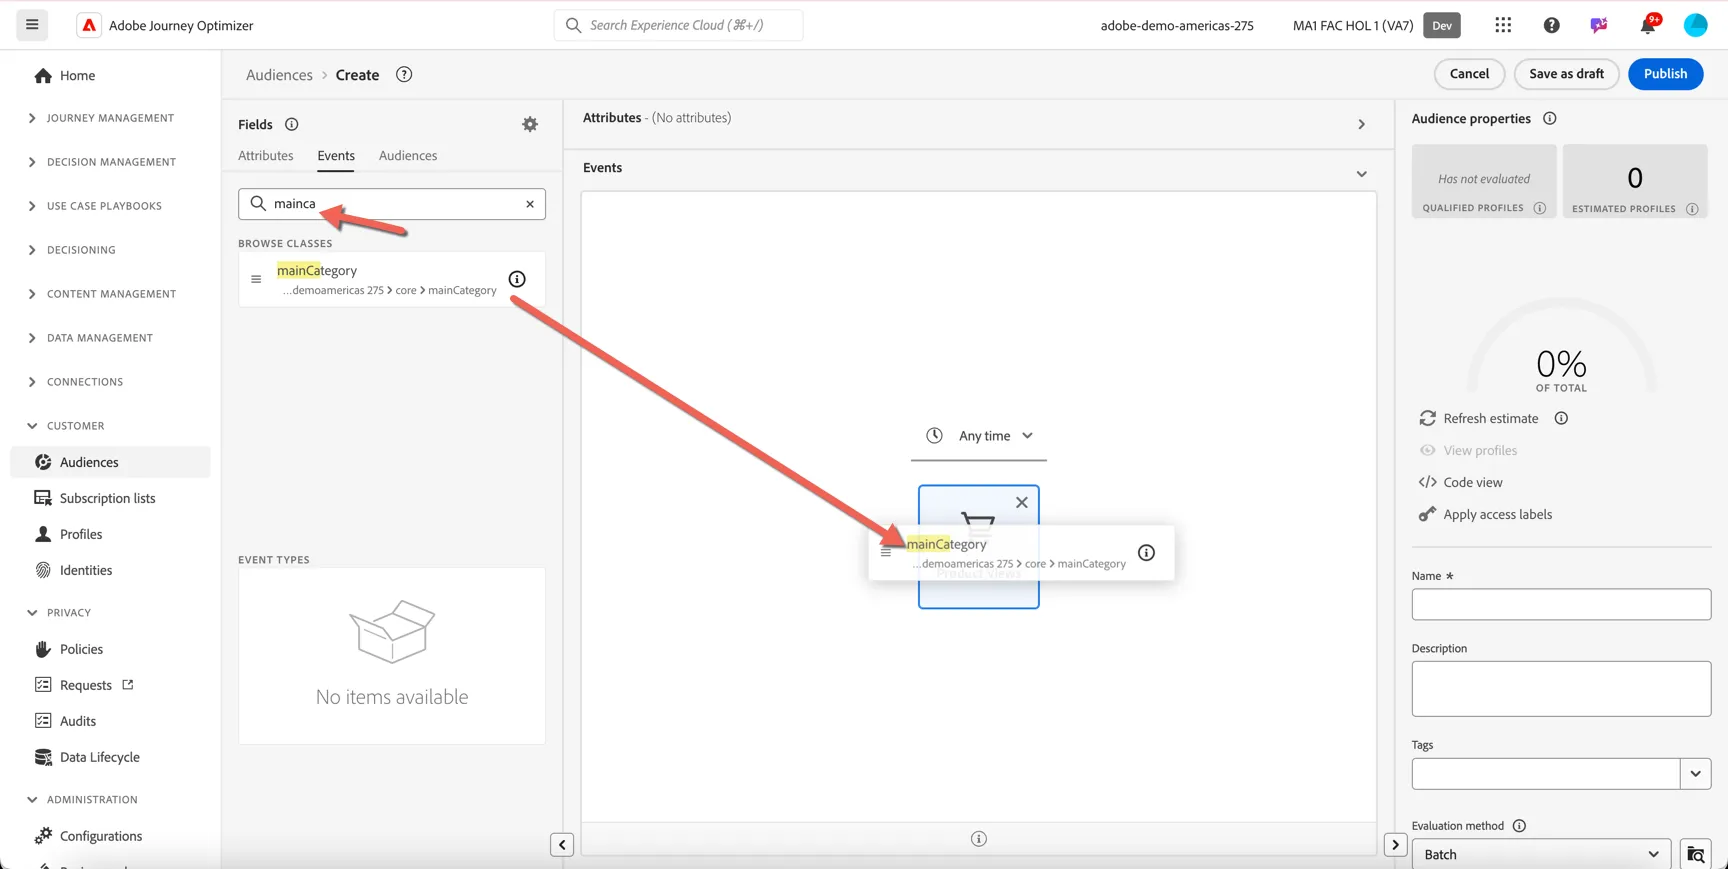Screen dimensions: 1728x869
Task: Open the notifications bell
Action: pos(1648,25)
